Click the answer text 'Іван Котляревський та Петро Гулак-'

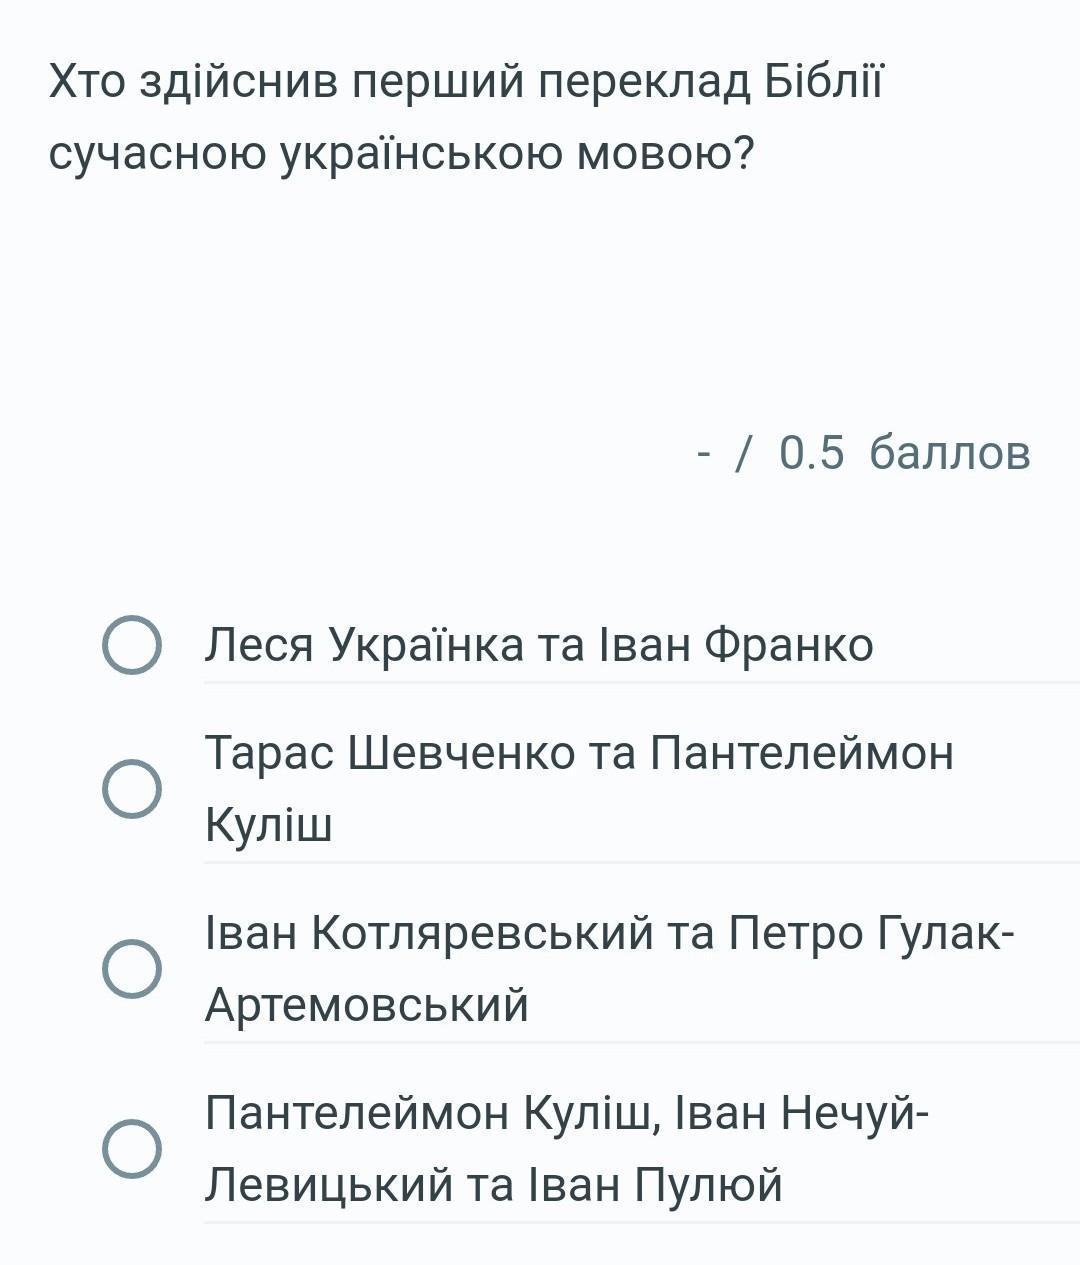[609, 932]
